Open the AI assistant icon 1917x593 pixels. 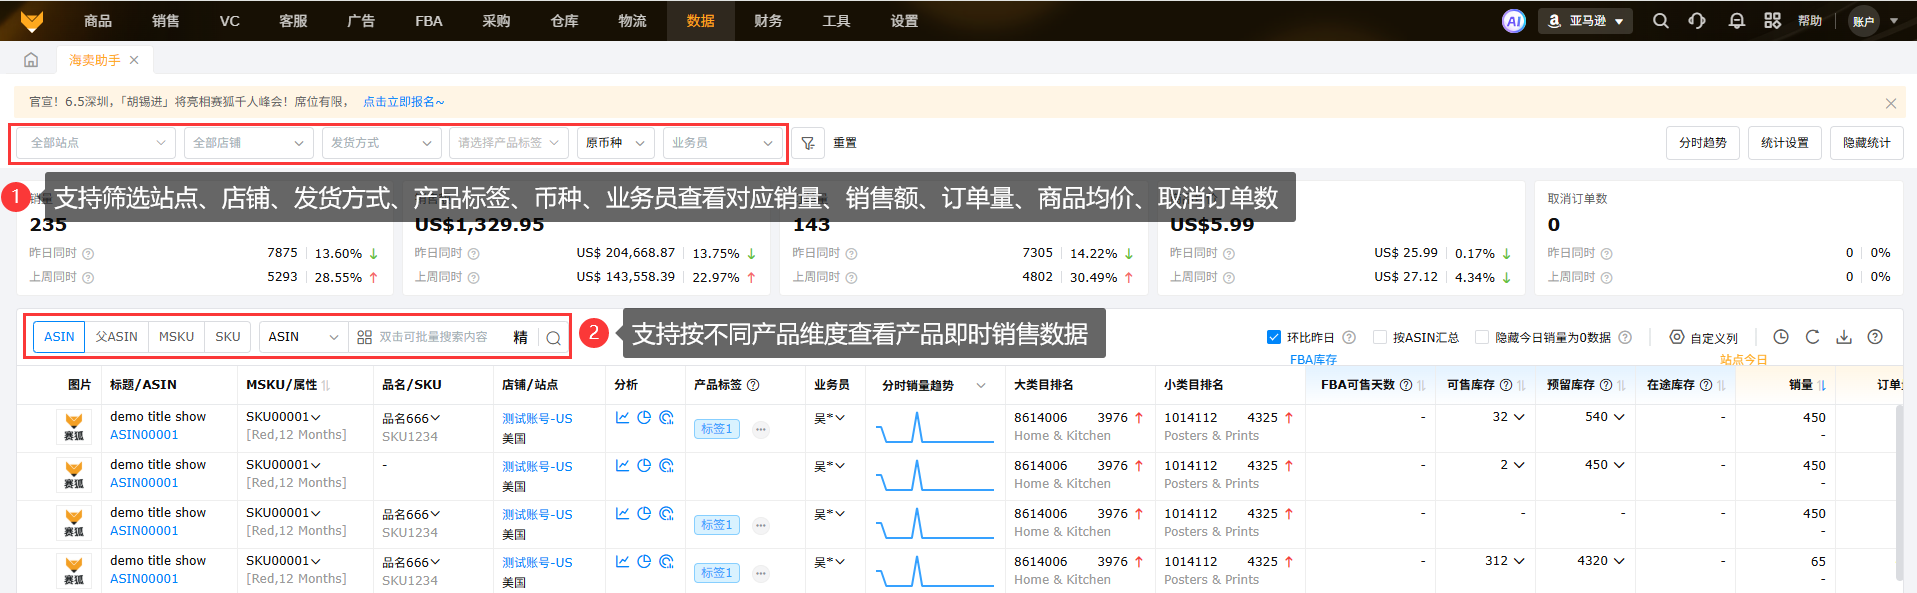tap(1513, 21)
